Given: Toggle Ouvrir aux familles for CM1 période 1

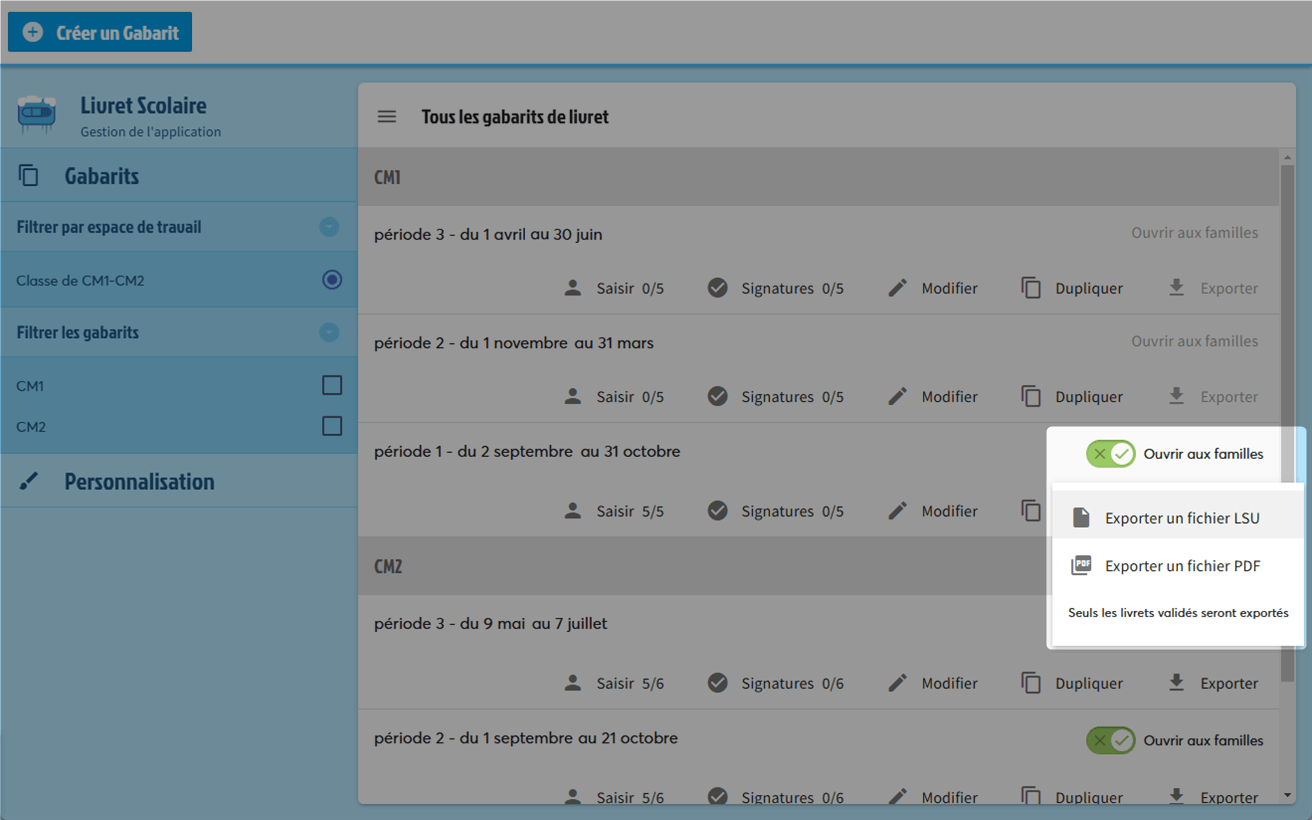Looking at the screenshot, I should (x=1111, y=454).
